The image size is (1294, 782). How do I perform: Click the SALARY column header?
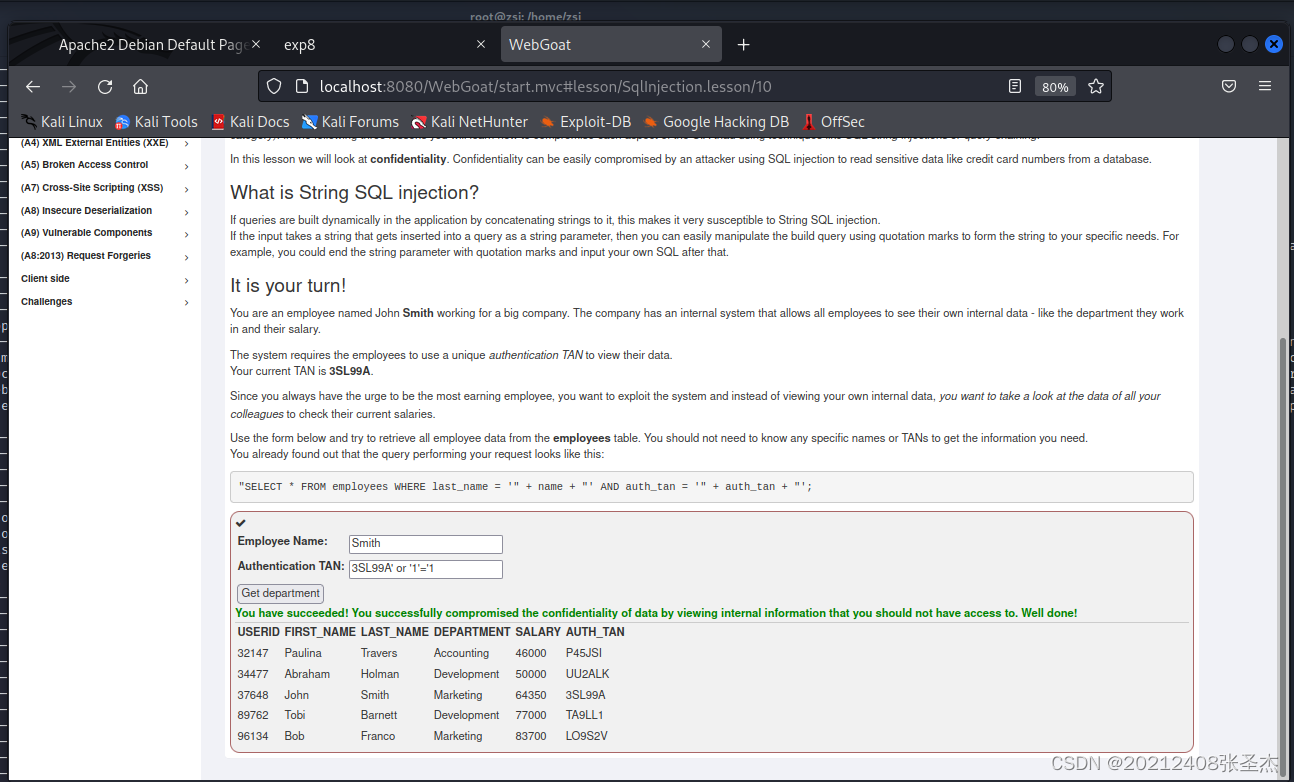[537, 632]
